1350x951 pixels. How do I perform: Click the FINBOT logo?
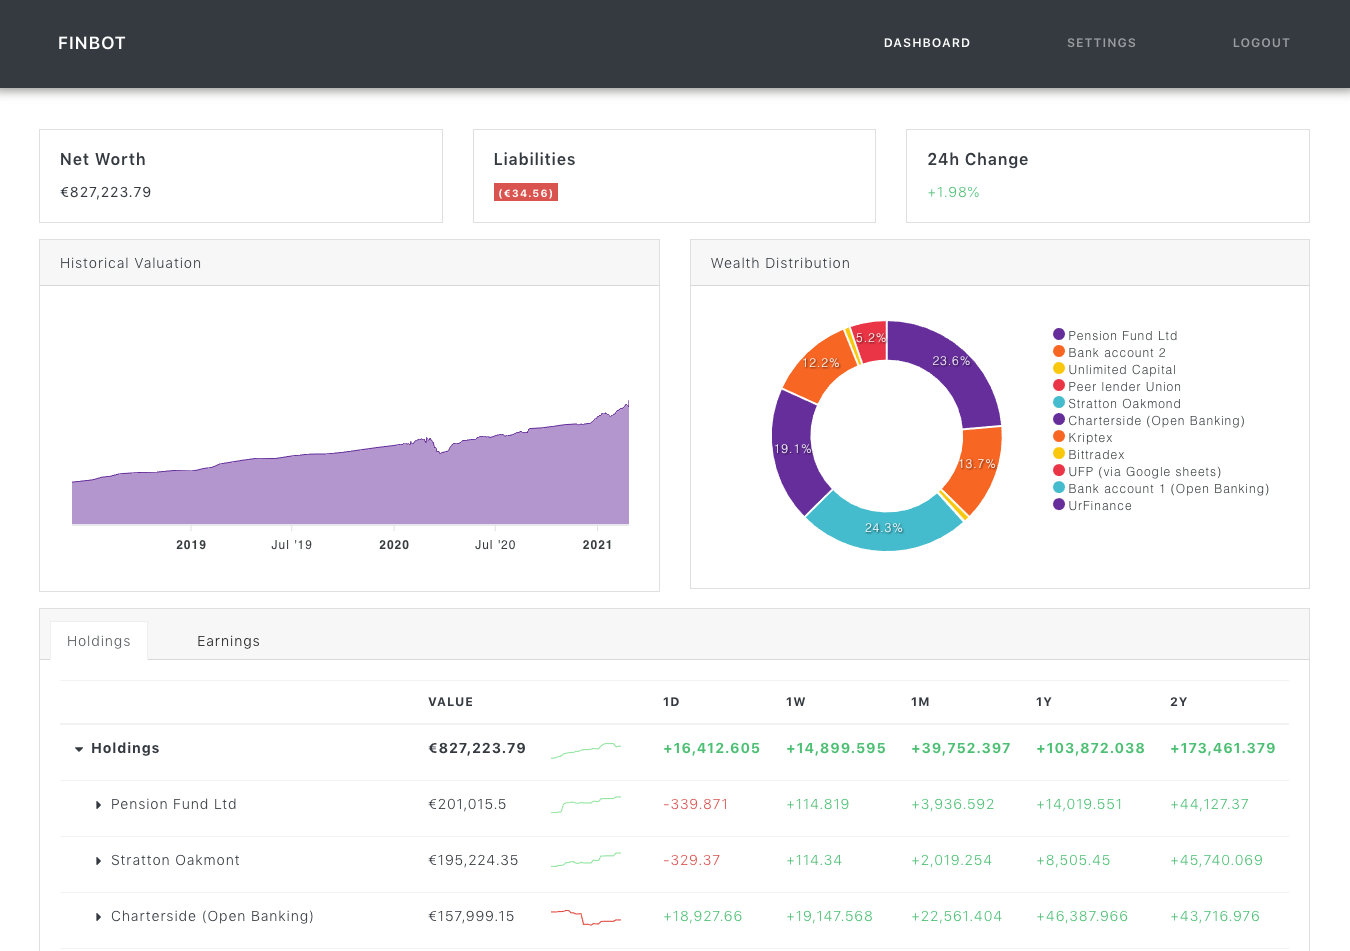click(x=91, y=43)
